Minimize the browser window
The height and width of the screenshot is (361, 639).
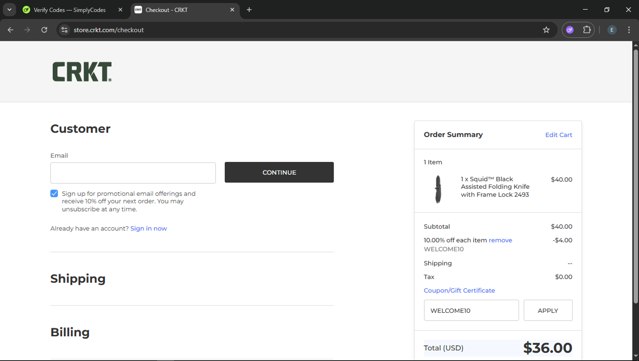coord(585,9)
